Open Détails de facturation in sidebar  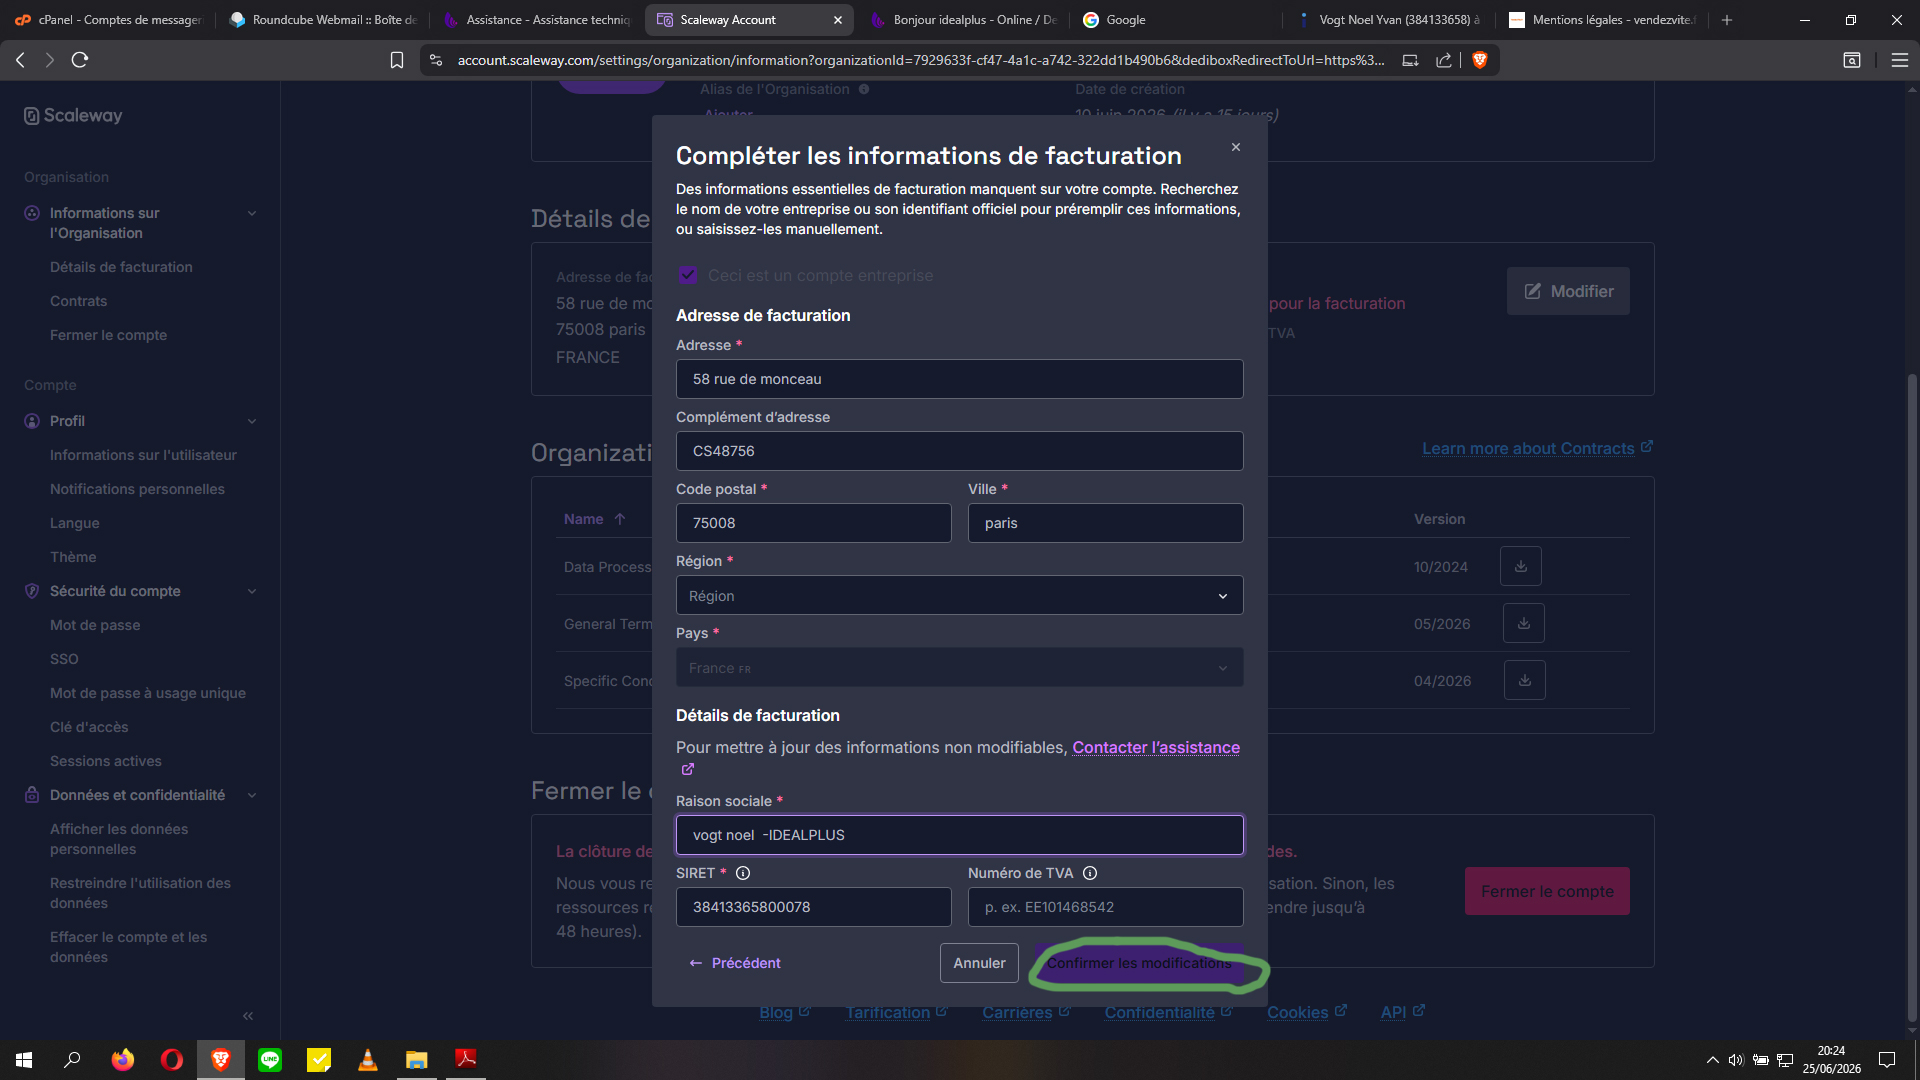[121, 267]
